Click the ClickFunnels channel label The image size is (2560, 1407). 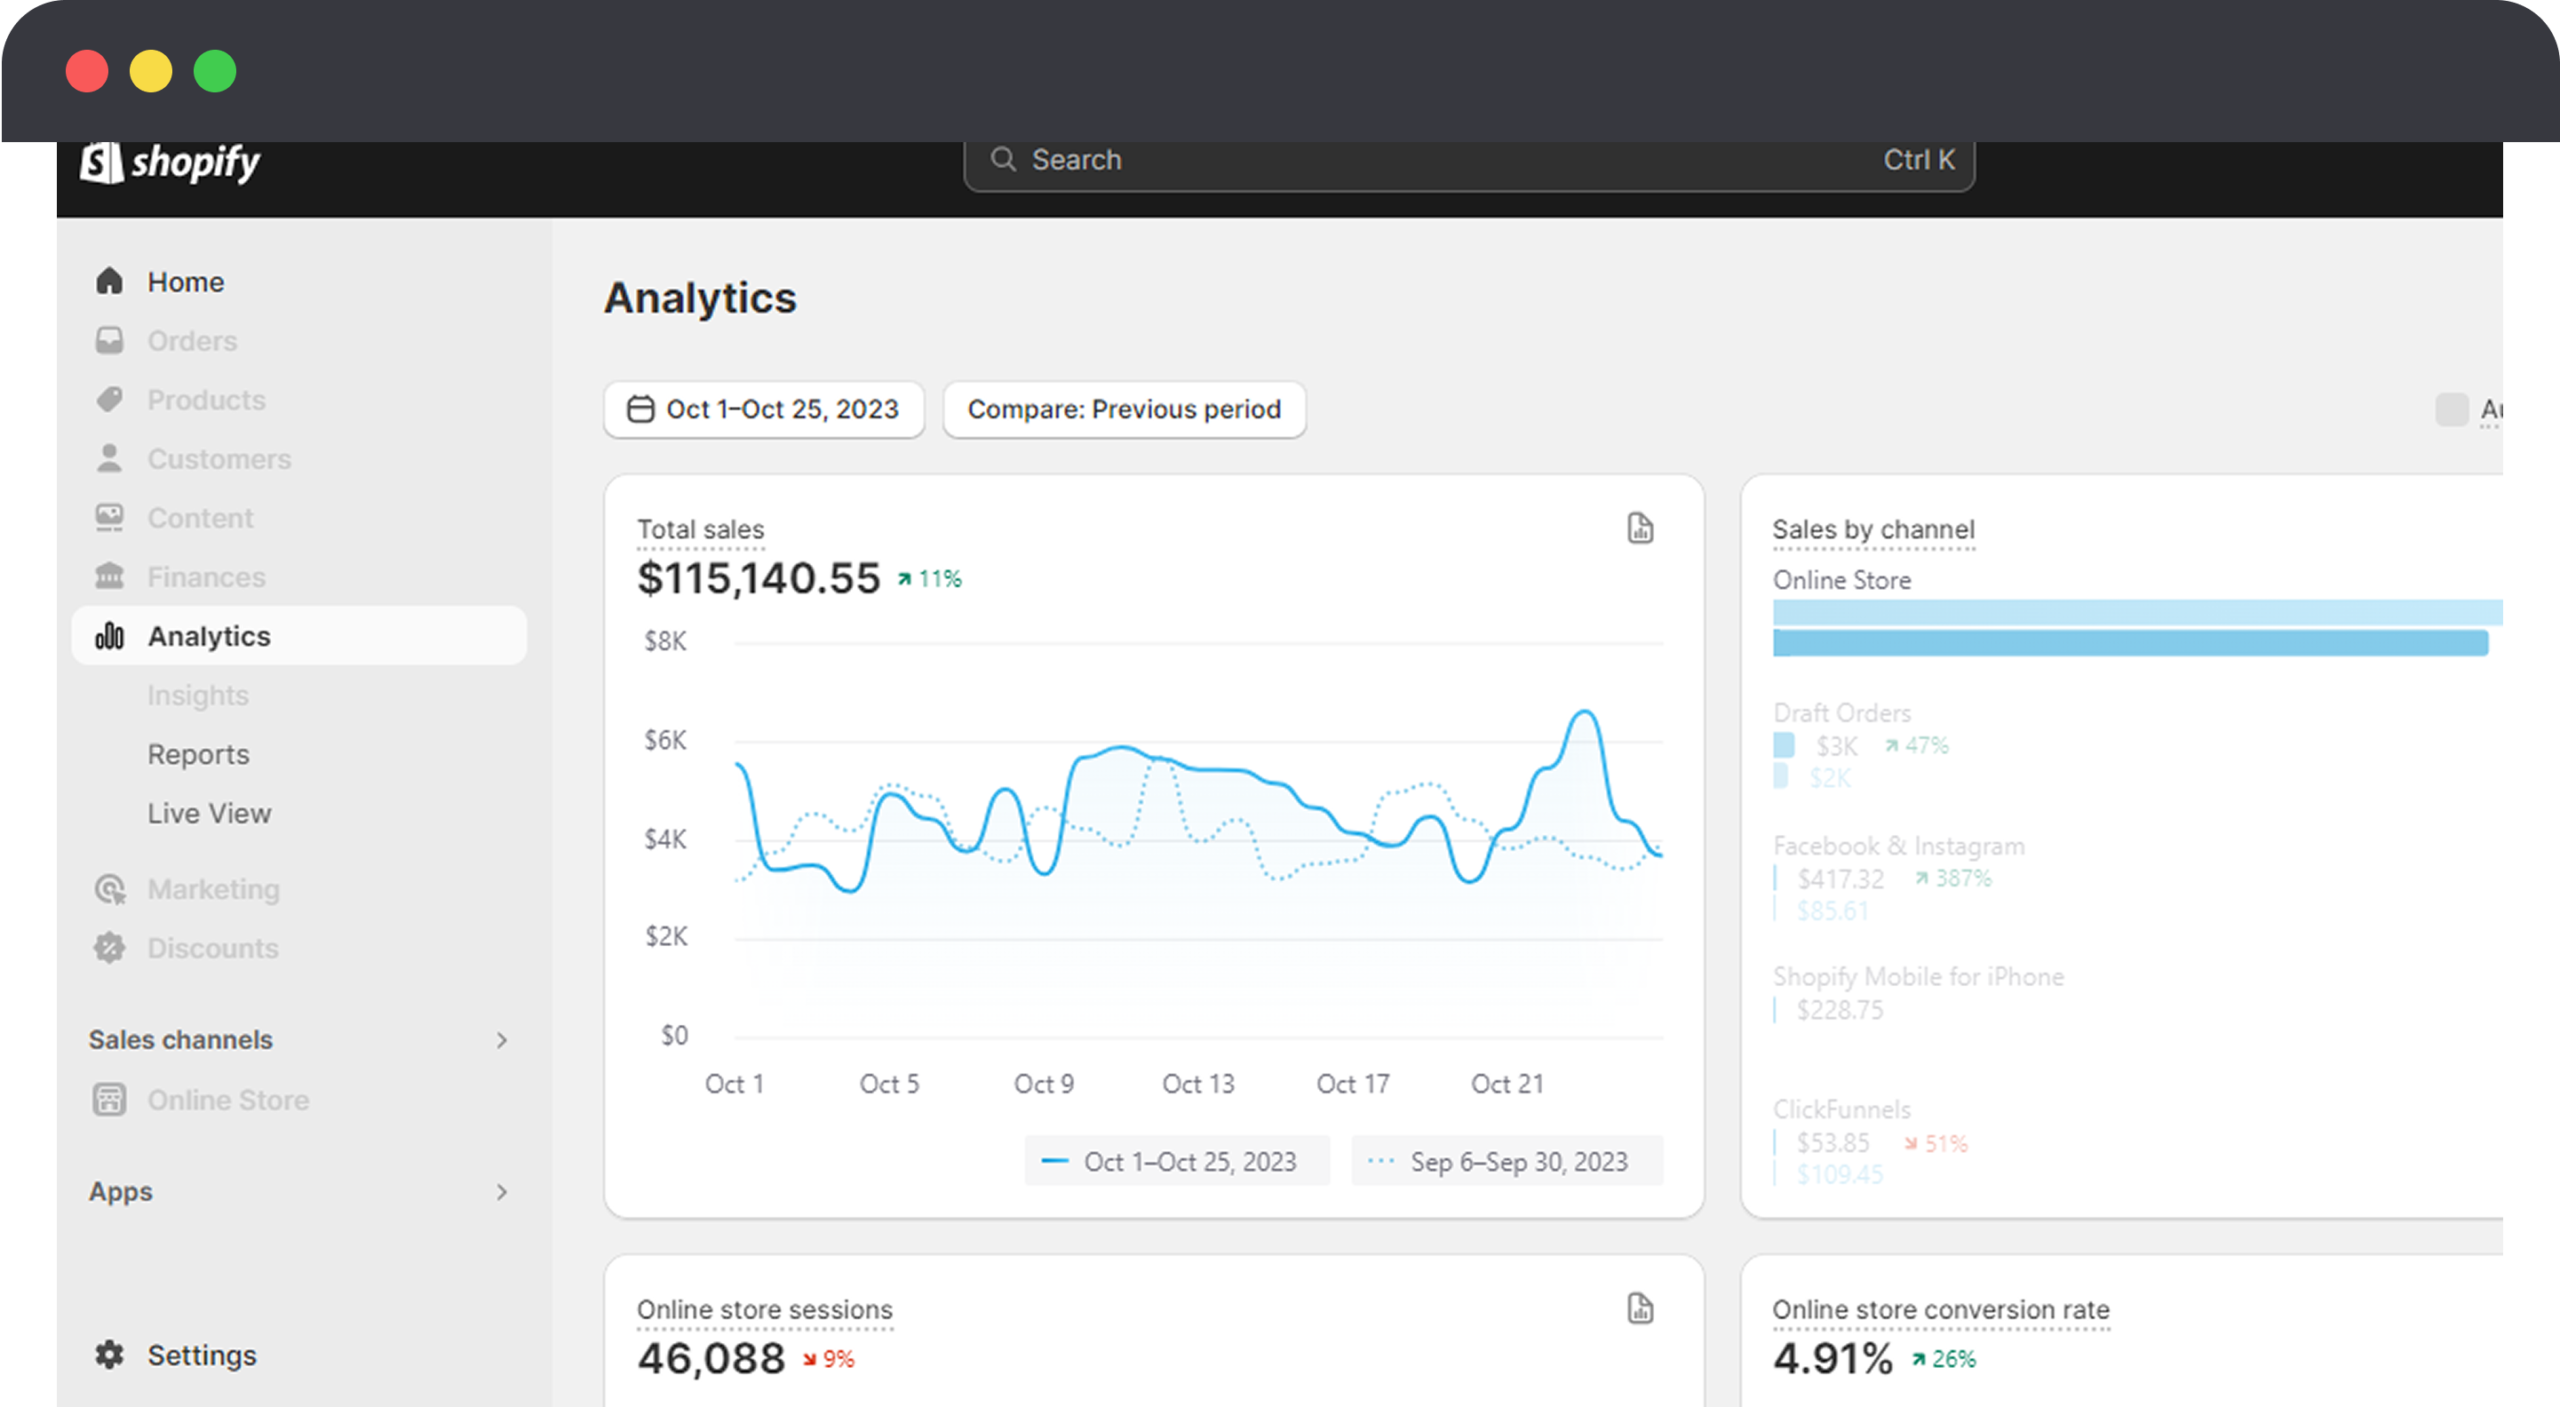point(1841,1109)
